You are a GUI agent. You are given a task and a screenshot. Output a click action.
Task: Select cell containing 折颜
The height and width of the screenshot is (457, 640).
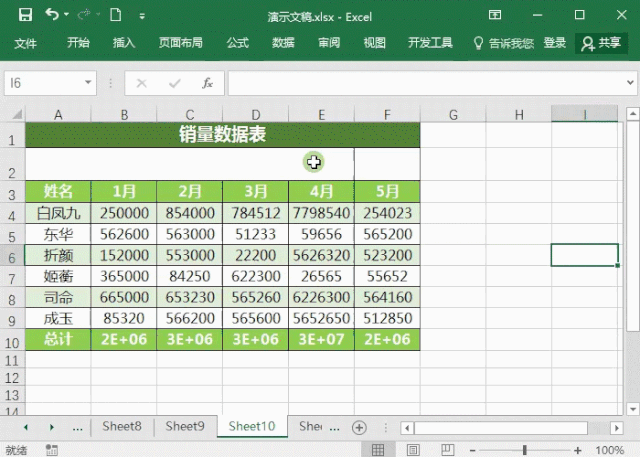(58, 255)
